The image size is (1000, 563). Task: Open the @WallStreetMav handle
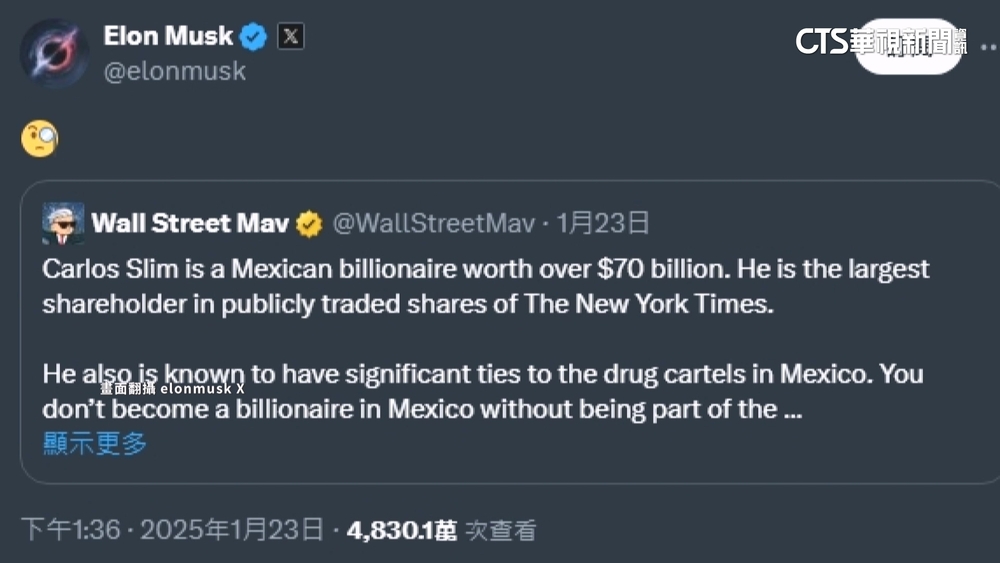click(x=433, y=224)
